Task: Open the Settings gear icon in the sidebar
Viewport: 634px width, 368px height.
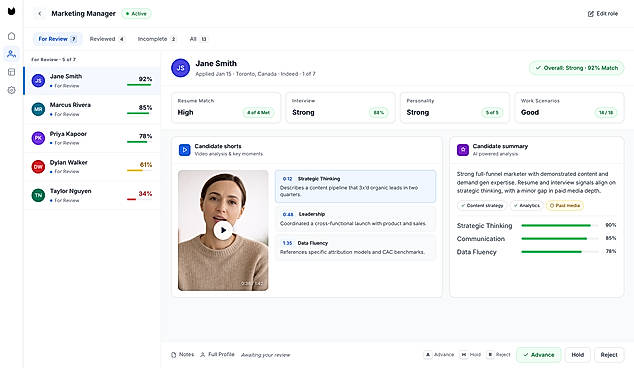Action: 11,90
